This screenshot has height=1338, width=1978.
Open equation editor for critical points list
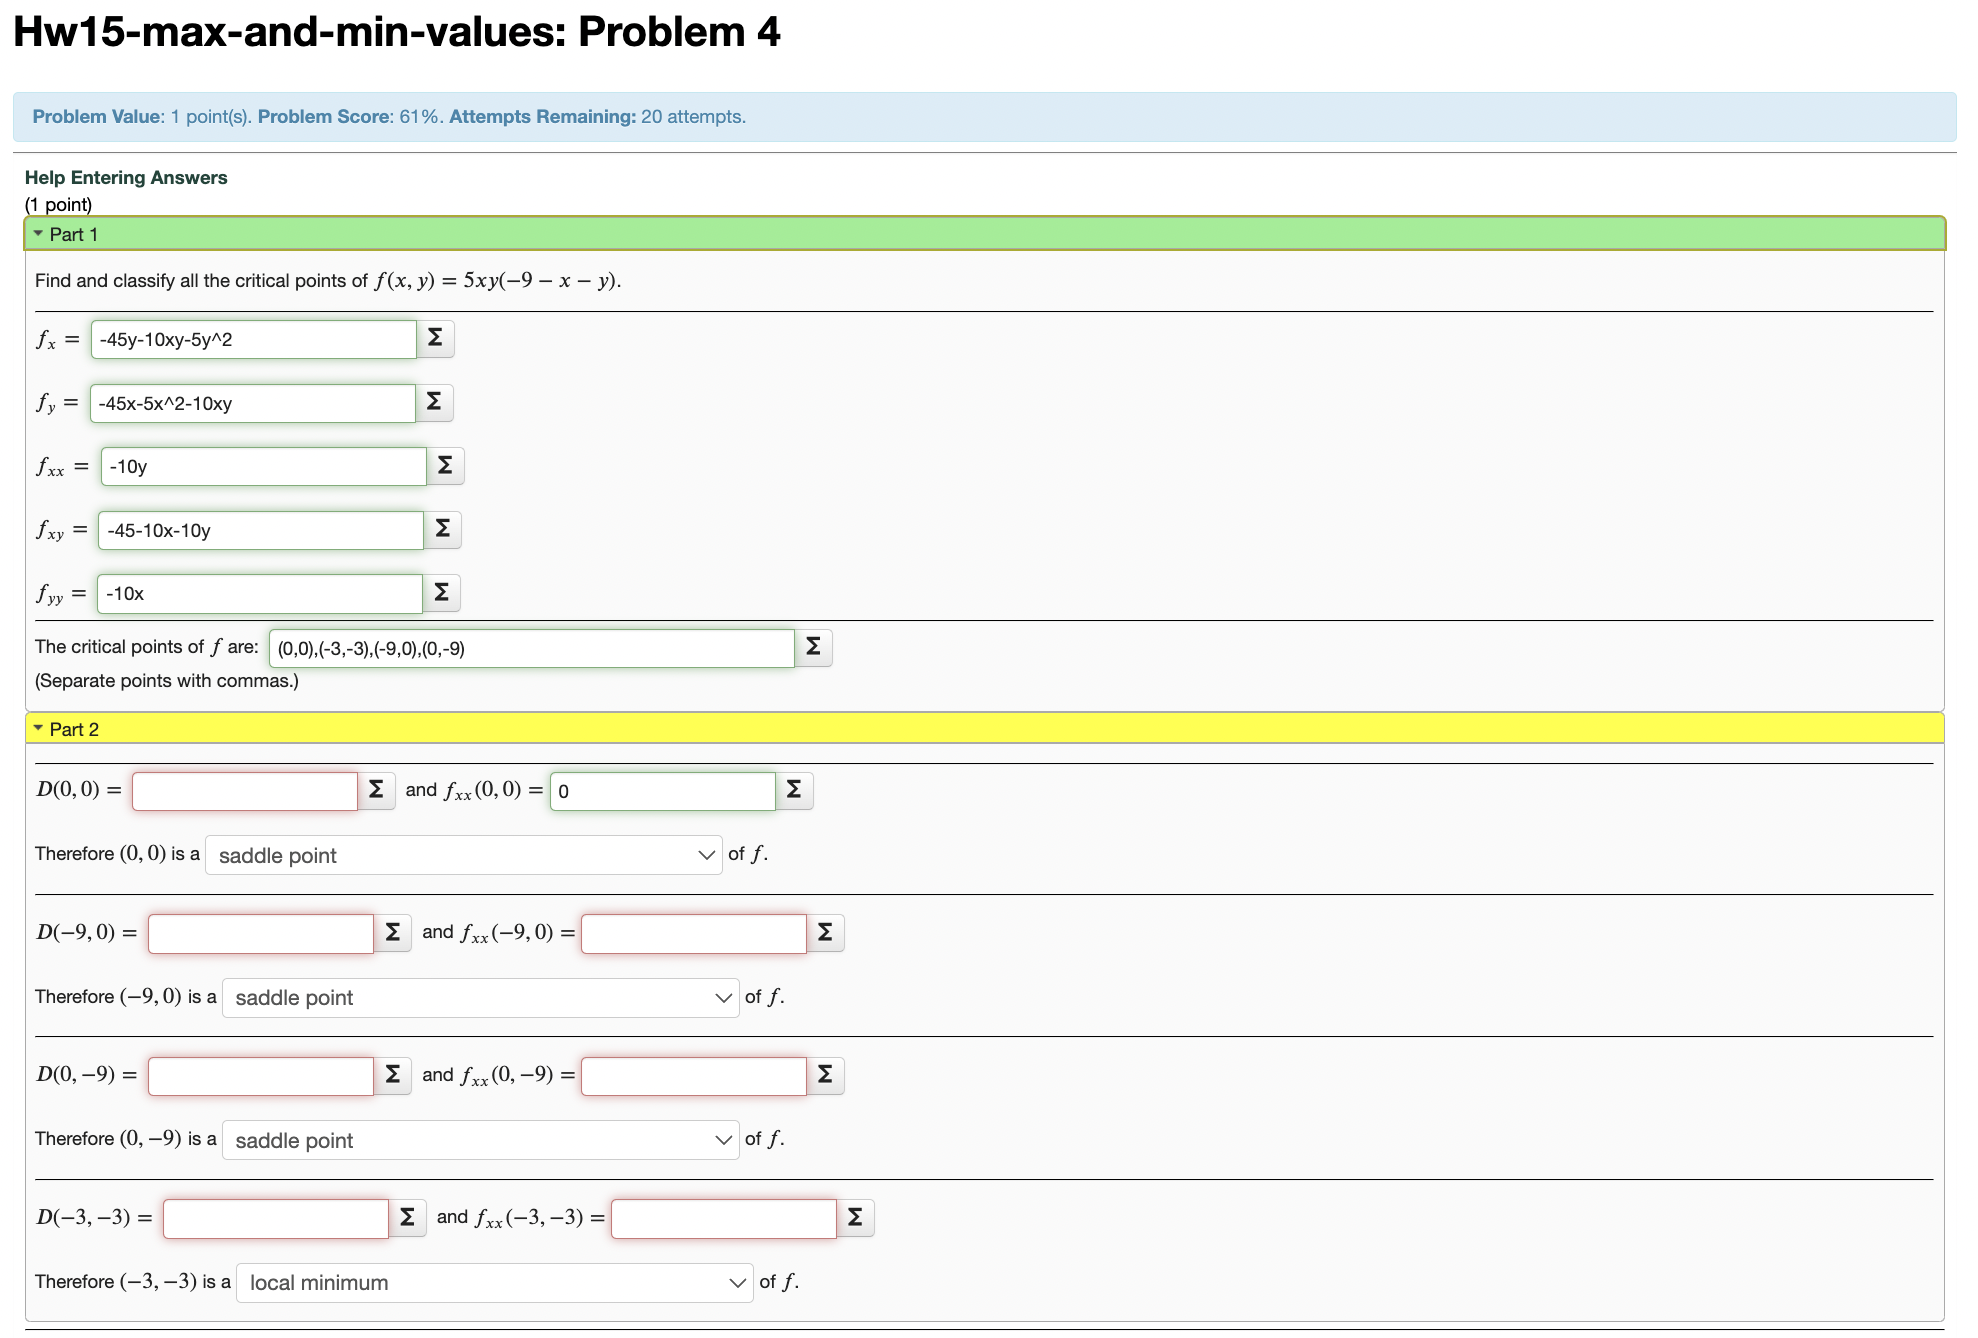point(813,647)
